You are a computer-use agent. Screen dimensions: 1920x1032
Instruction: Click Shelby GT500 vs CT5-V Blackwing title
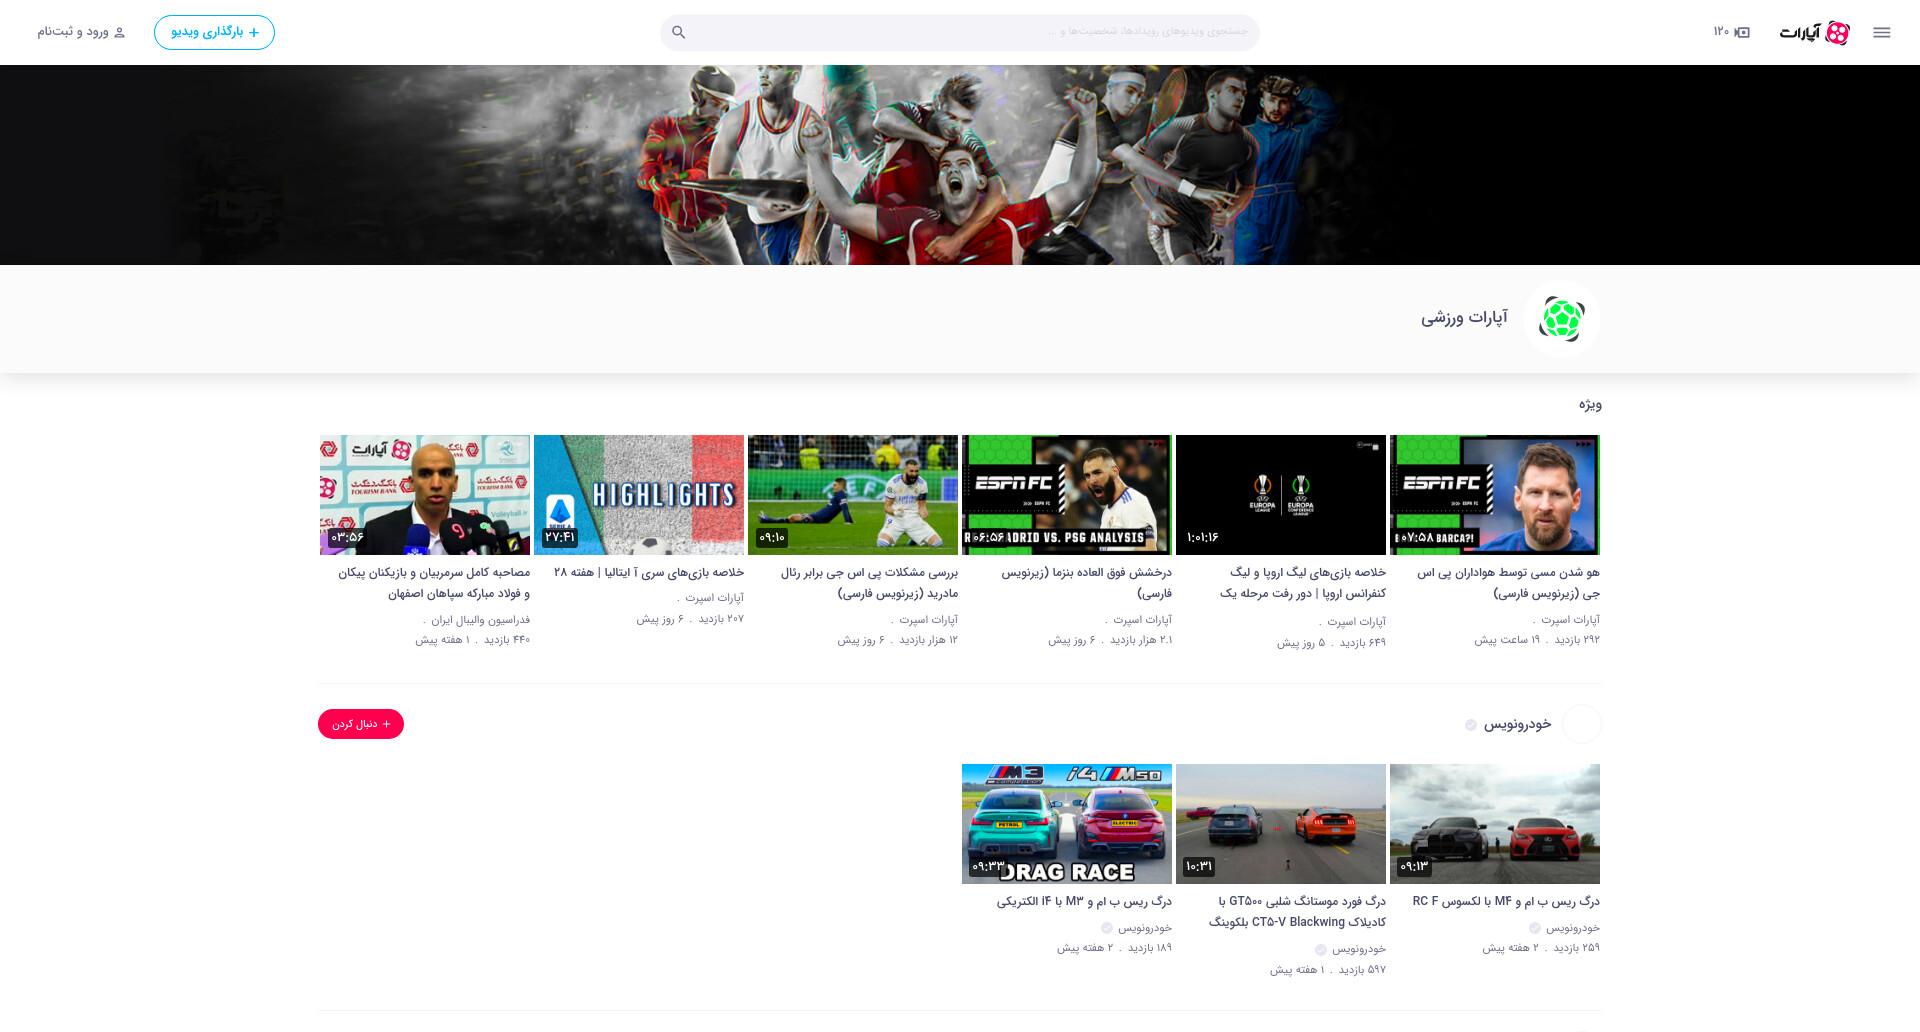[1297, 912]
